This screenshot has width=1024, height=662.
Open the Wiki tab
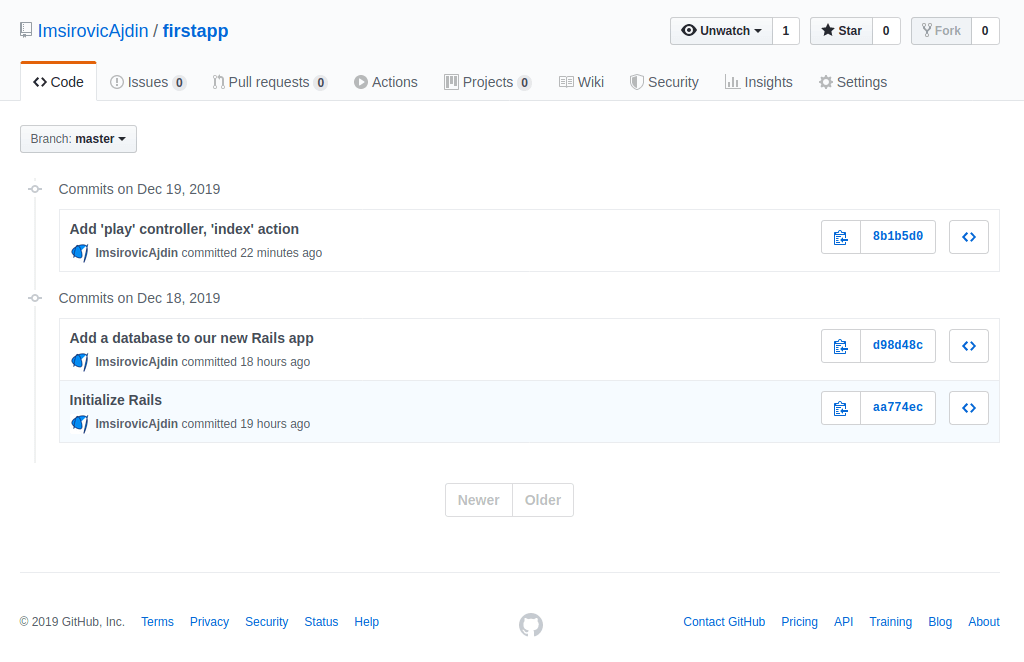pyautogui.click(x=581, y=82)
